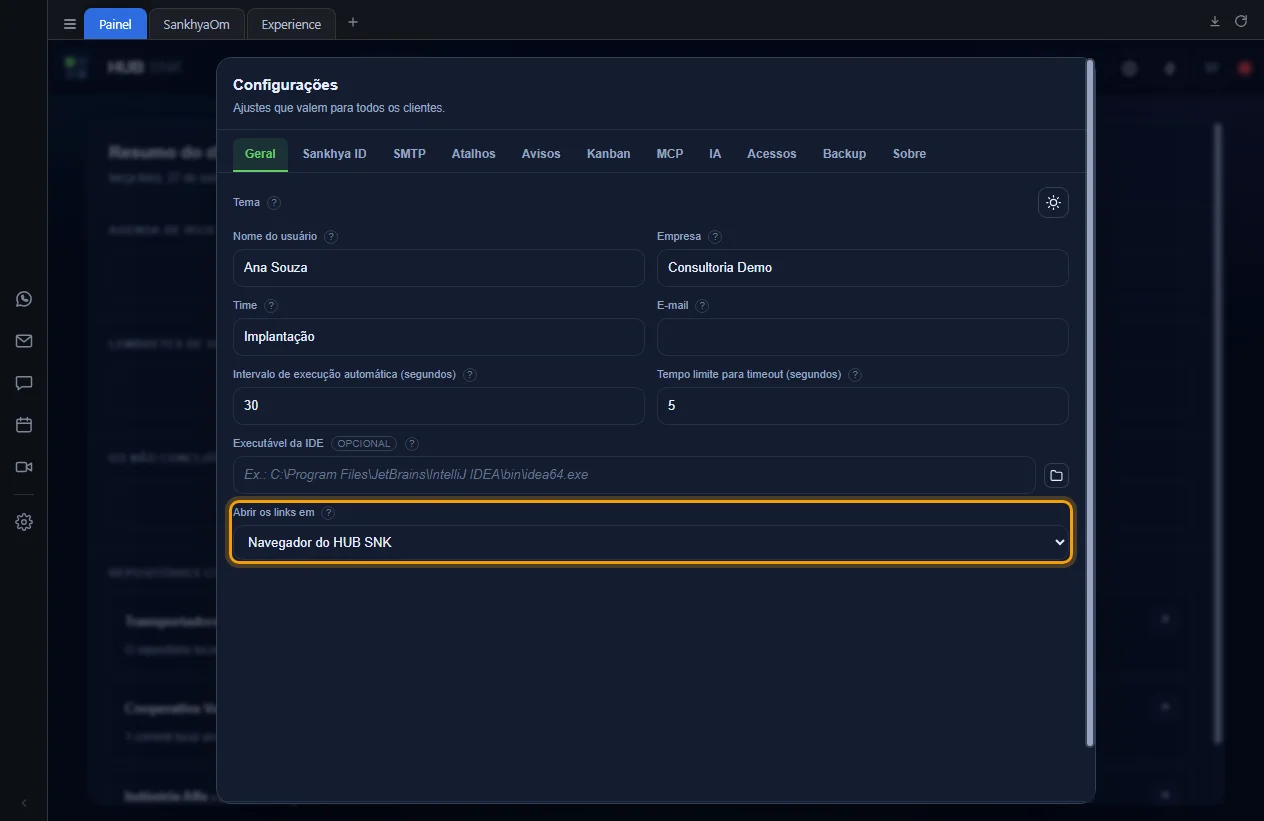Show help for the E-mail field
Image resolution: width=1264 pixels, height=821 pixels.
click(x=702, y=306)
